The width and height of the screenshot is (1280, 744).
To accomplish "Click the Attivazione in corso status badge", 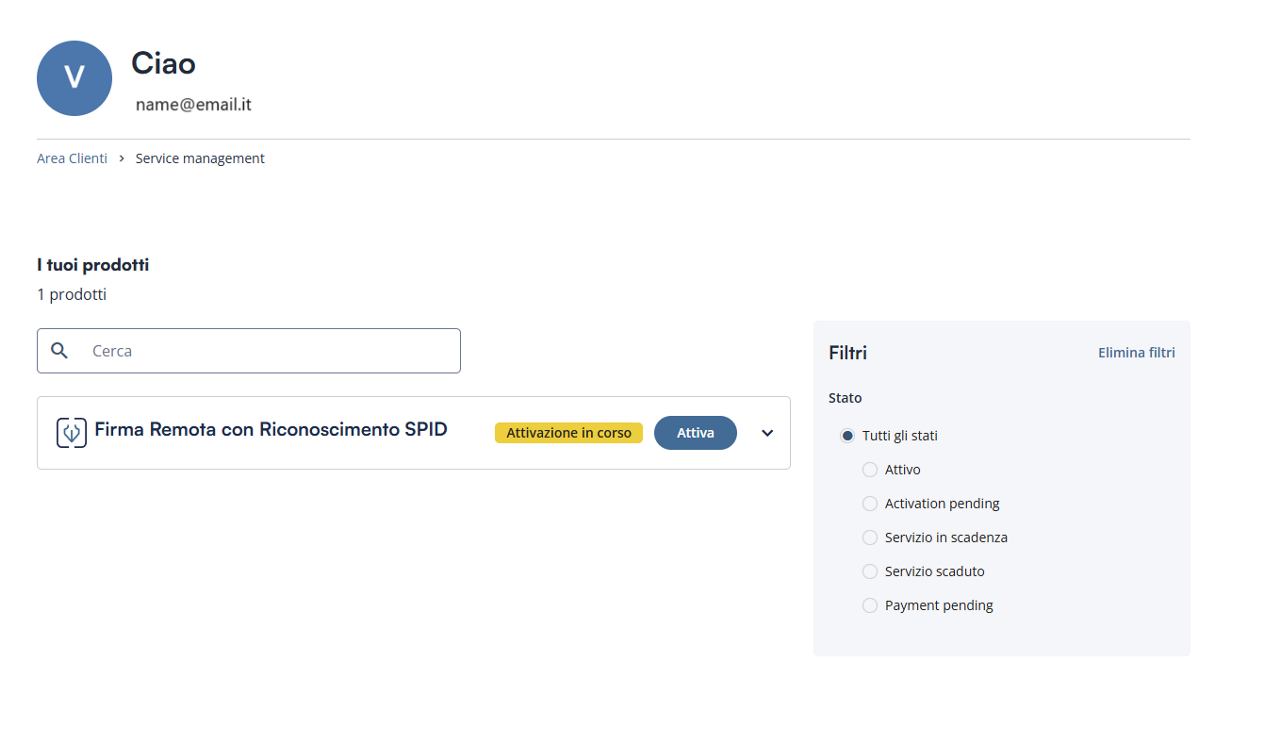I will pos(568,433).
